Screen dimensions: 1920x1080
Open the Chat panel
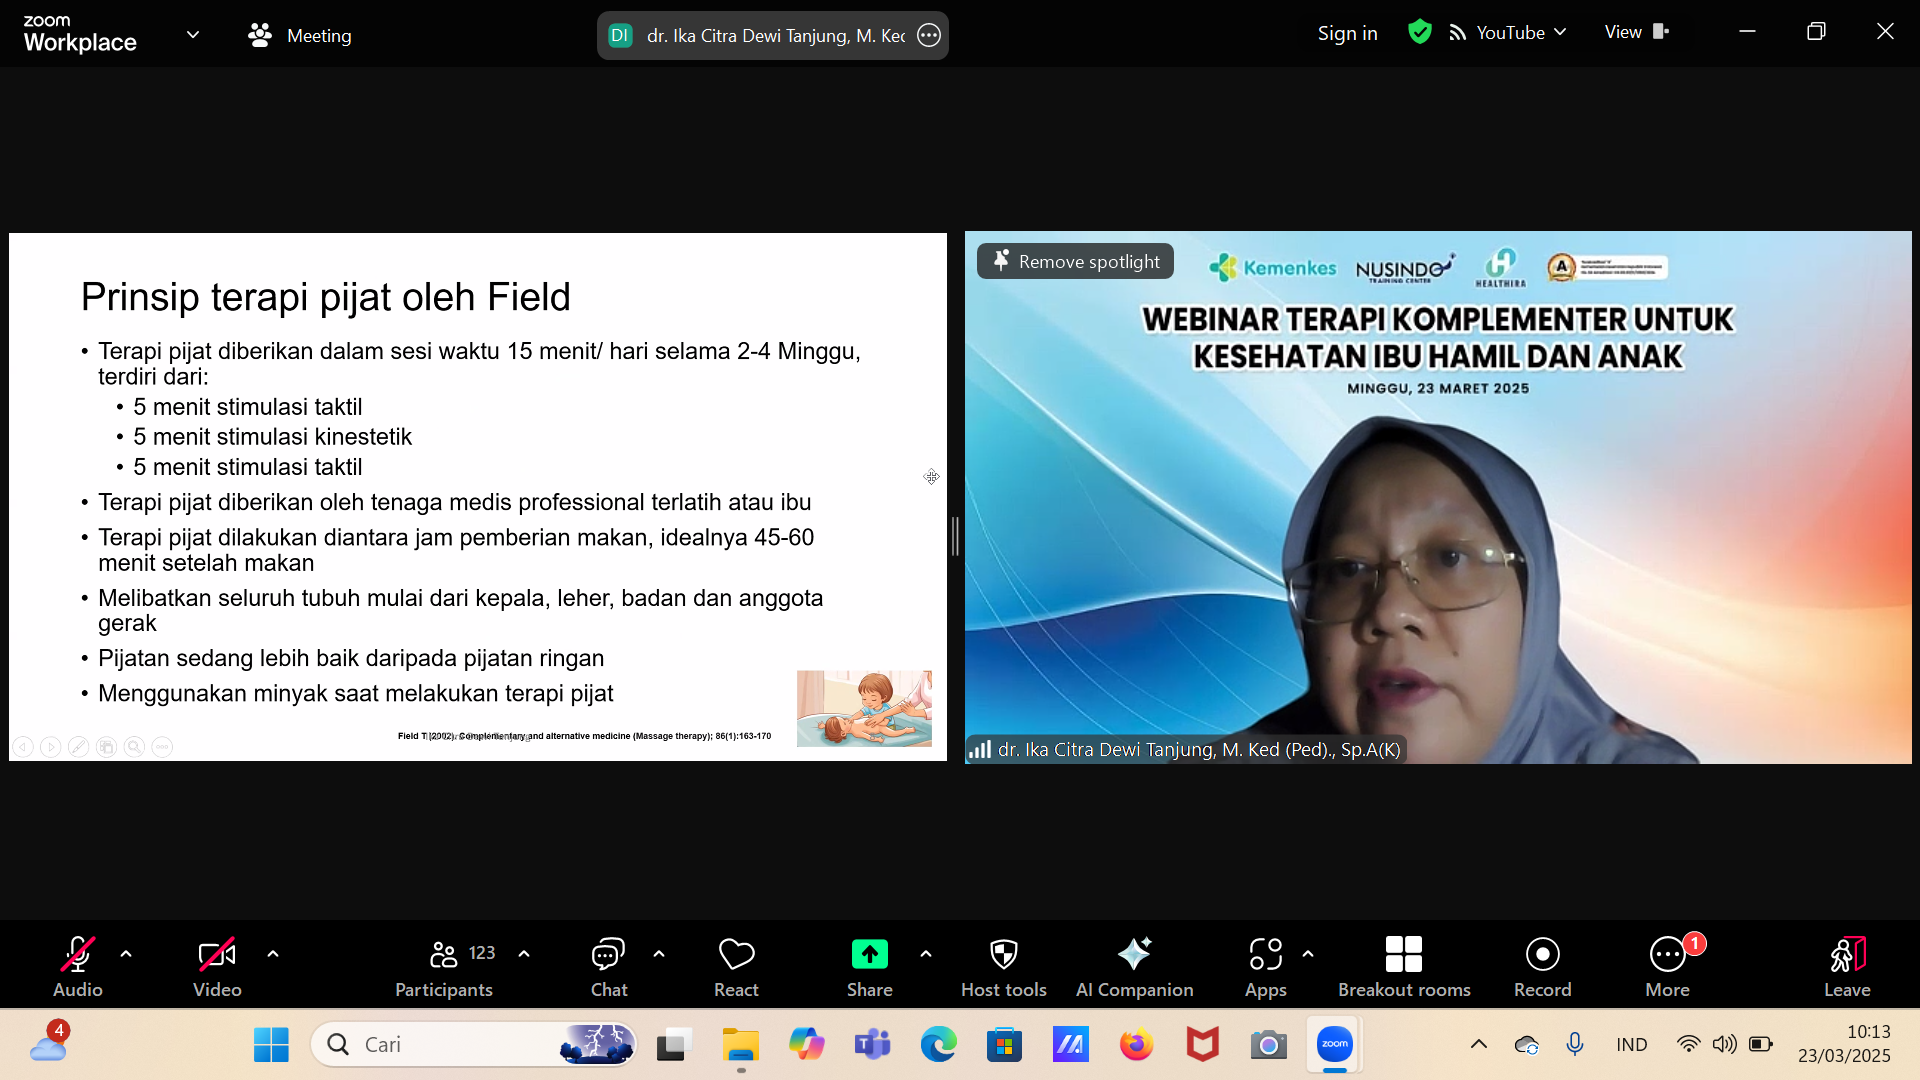[608, 967]
